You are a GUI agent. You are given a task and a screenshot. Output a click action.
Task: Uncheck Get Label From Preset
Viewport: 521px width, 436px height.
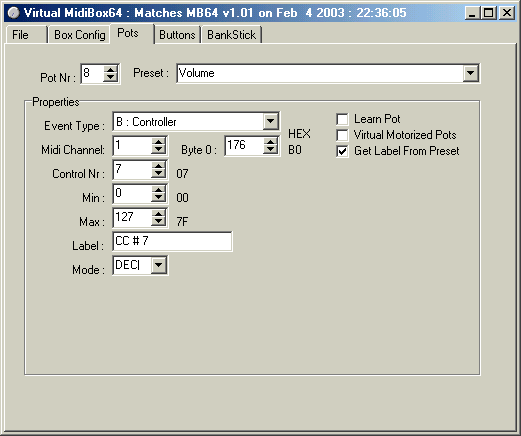click(x=342, y=151)
